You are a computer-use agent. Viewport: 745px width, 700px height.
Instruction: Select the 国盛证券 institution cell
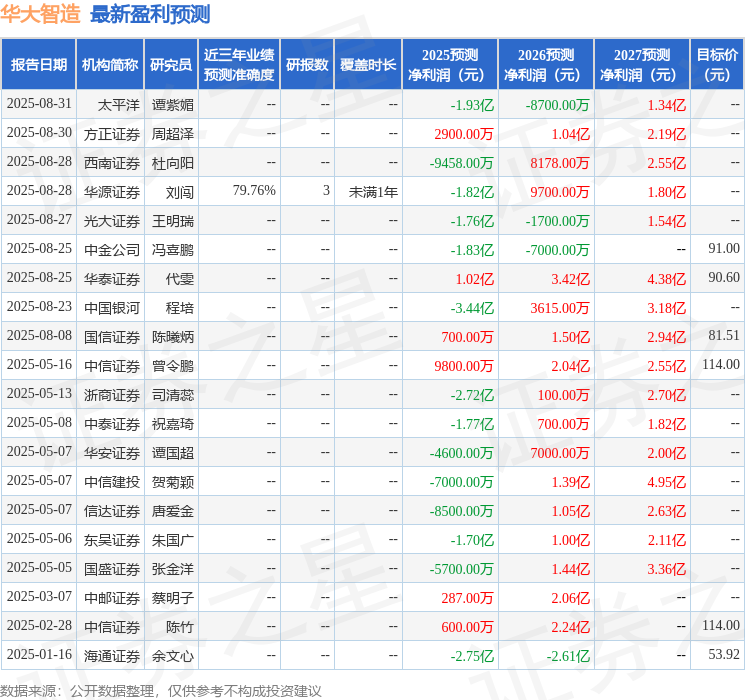point(112,569)
